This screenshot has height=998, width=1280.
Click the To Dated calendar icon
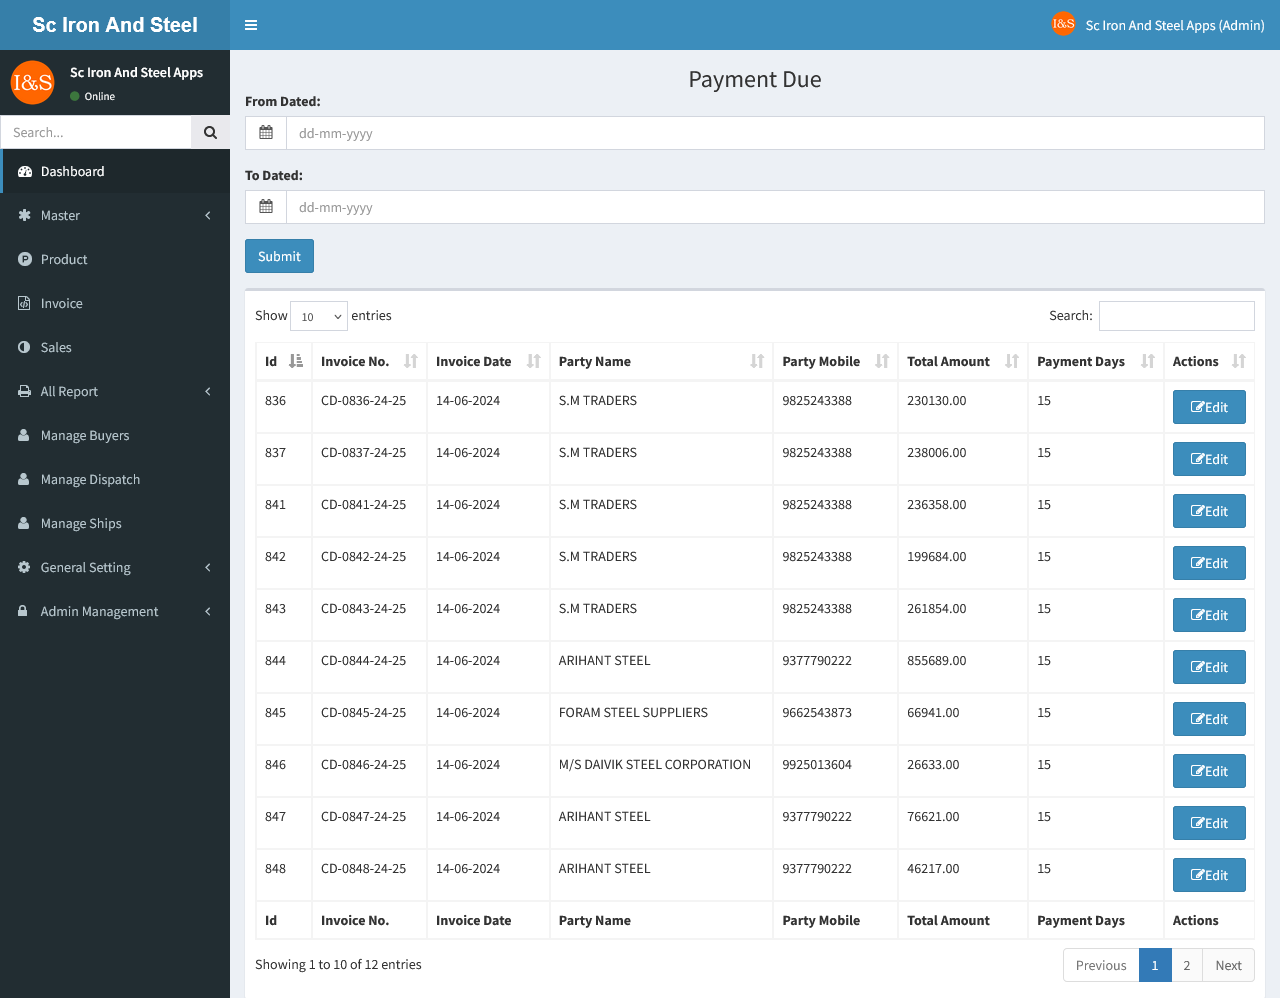click(x=266, y=207)
